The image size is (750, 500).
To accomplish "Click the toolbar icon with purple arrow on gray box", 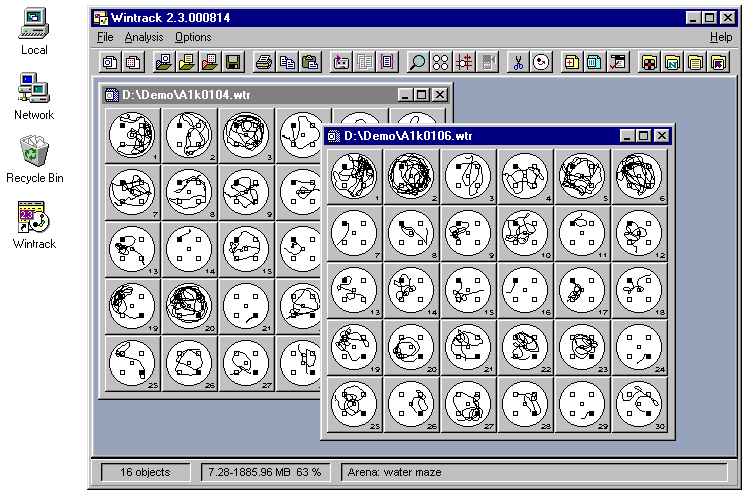I will coord(341,62).
